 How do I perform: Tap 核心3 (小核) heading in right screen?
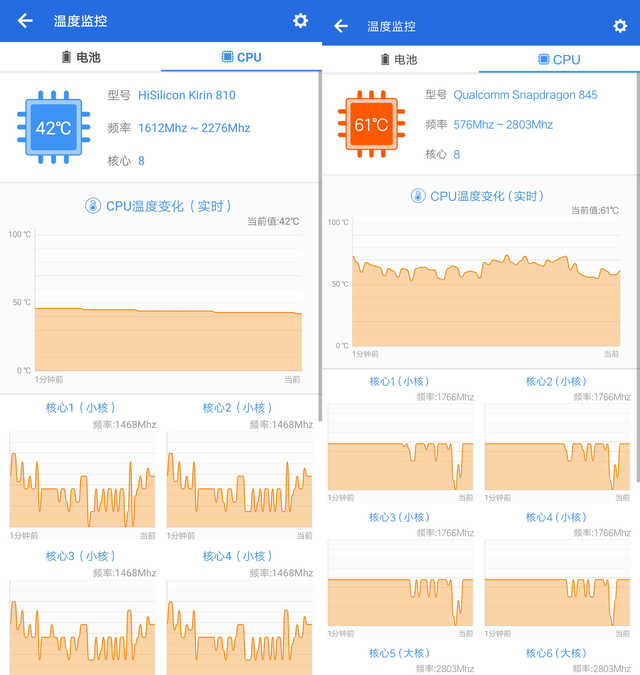tap(399, 517)
